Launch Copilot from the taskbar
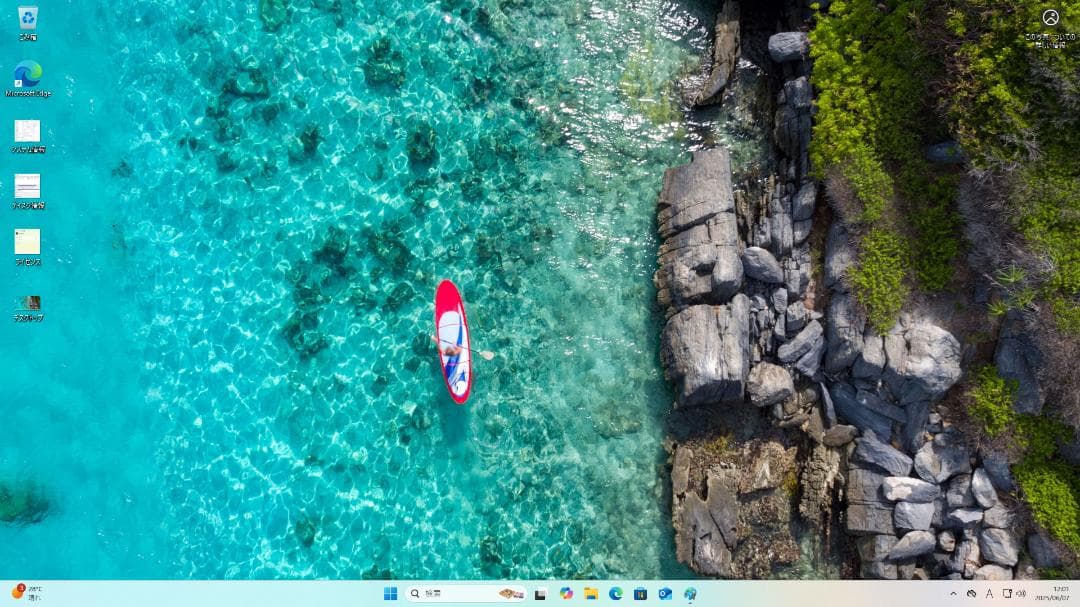1080x607 pixels. 566,593
